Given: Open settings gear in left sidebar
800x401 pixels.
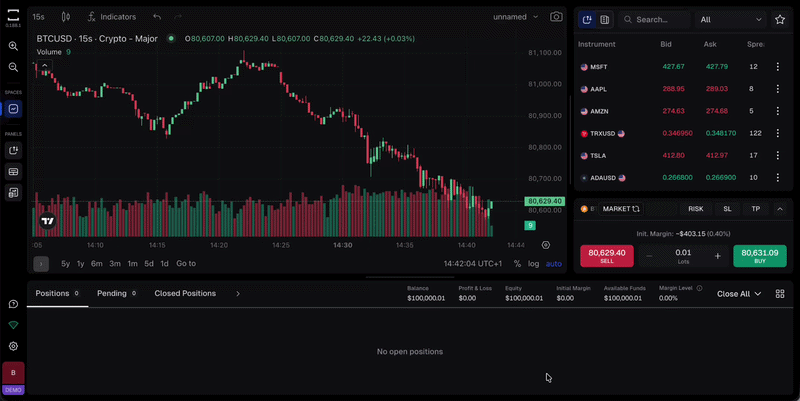Looking at the screenshot, I should click(13, 346).
